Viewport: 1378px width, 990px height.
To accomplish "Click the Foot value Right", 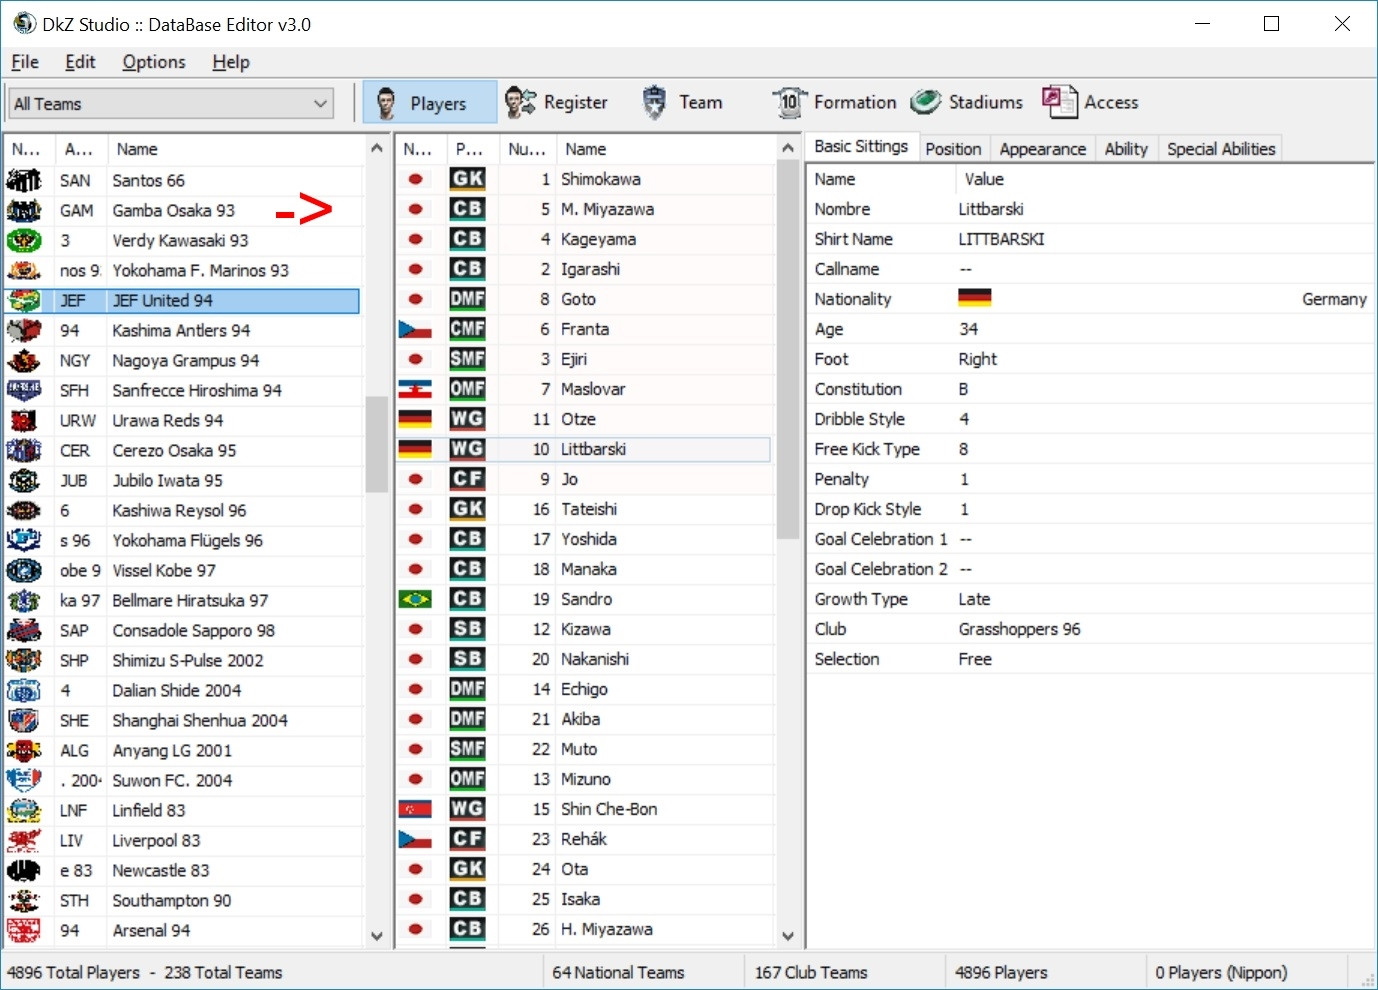I will [x=977, y=359].
